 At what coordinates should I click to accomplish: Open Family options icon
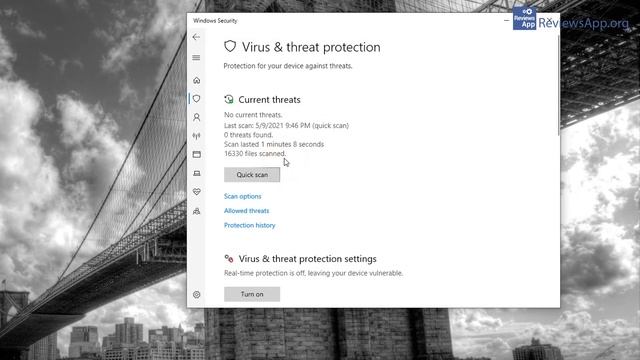pos(196,211)
